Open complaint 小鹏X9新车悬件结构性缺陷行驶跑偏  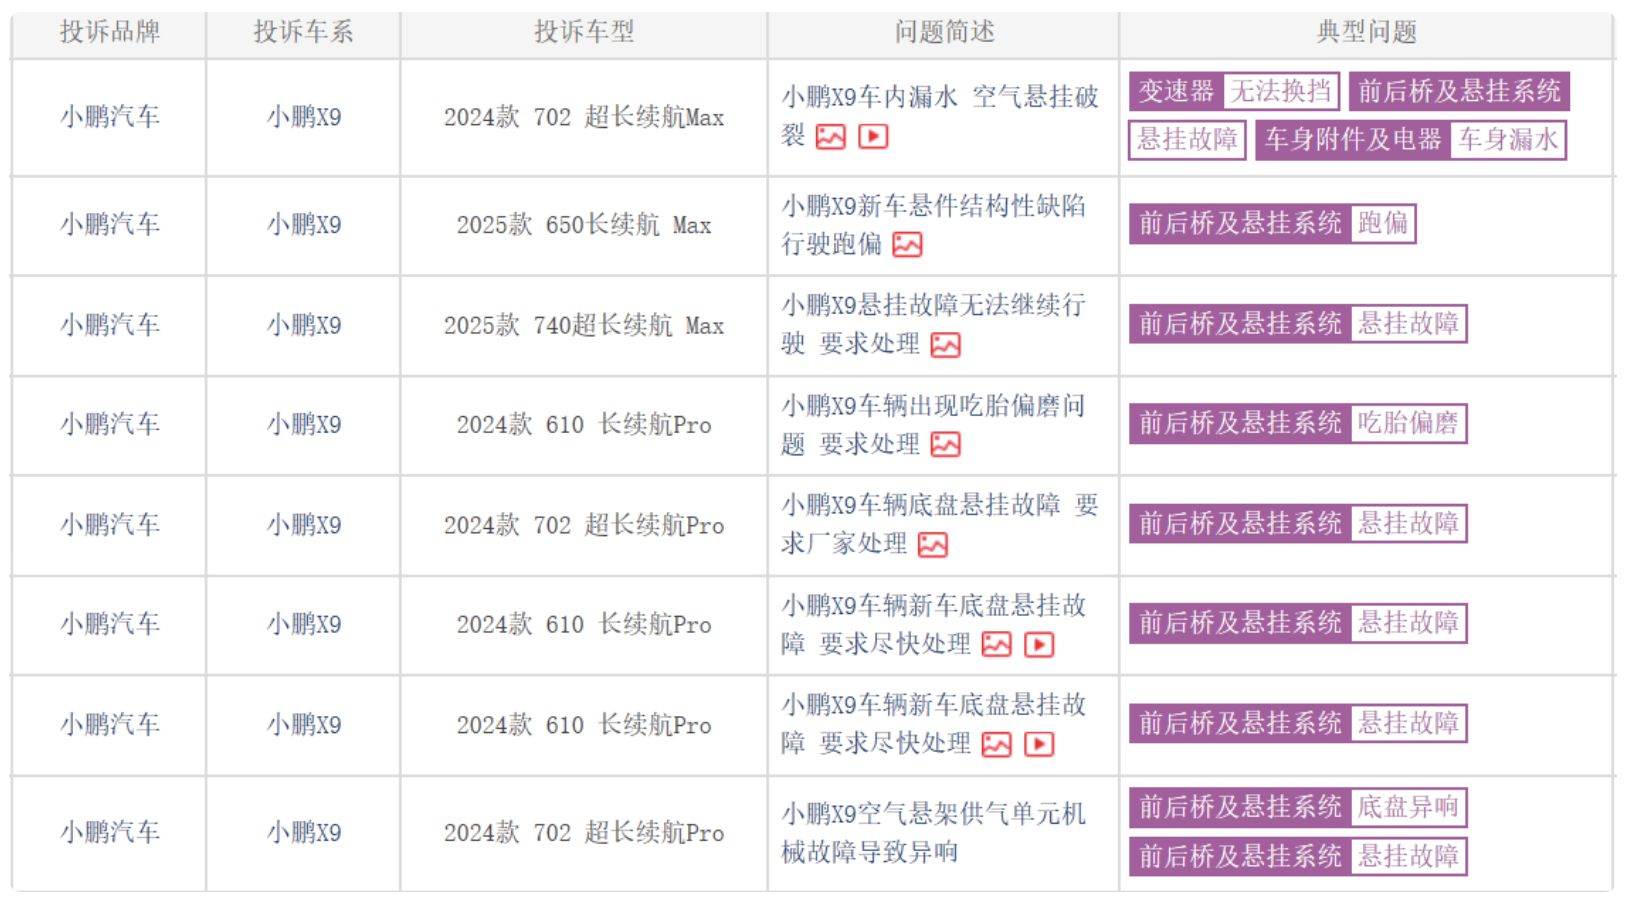[932, 225]
